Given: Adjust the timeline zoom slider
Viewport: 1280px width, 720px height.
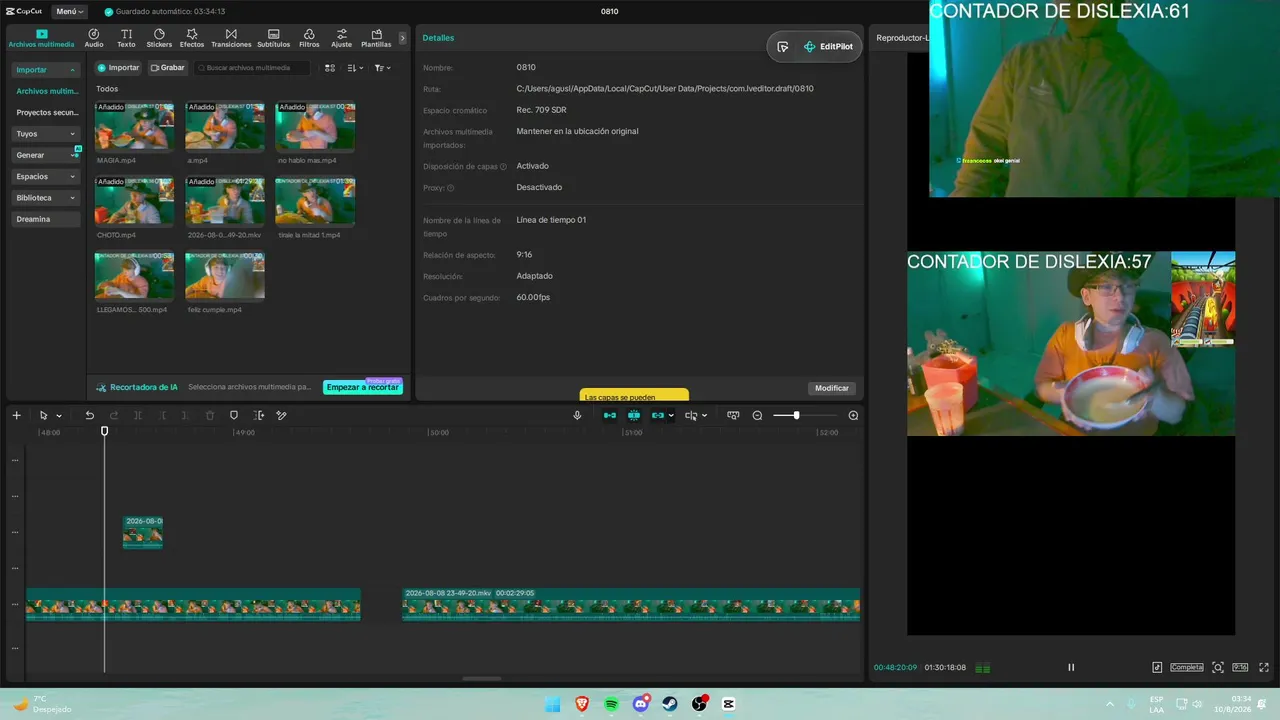Looking at the screenshot, I should tap(796, 415).
